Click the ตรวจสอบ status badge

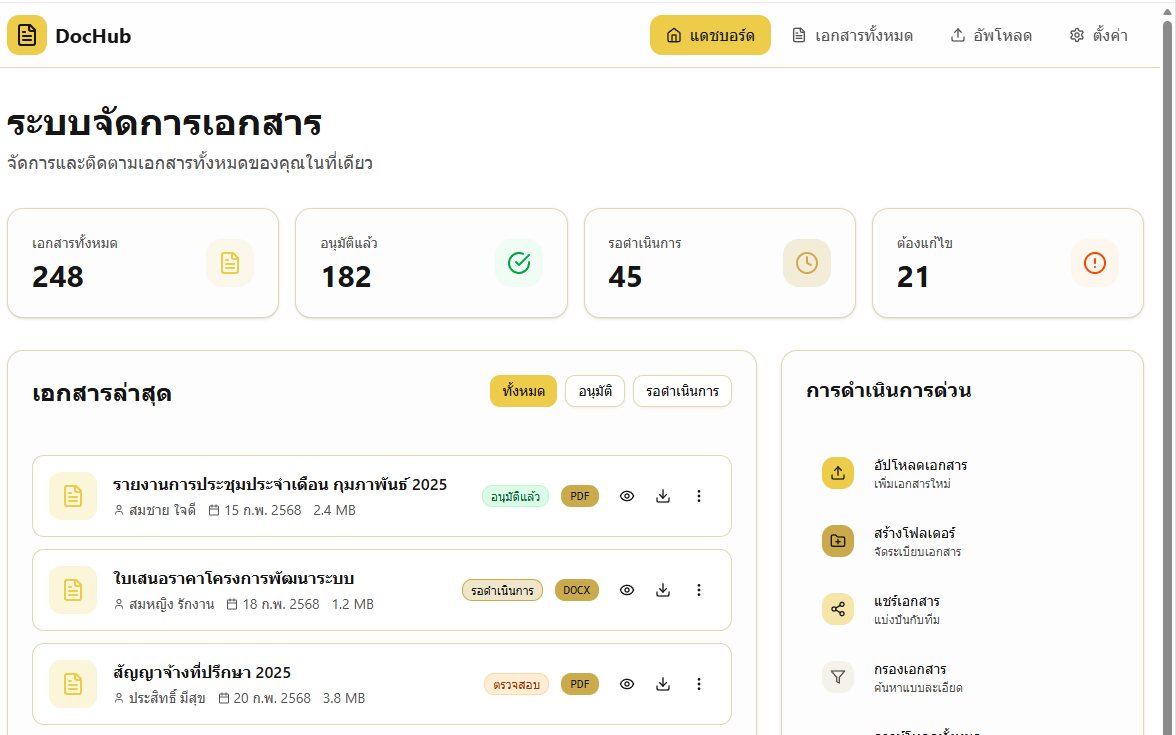(x=517, y=684)
